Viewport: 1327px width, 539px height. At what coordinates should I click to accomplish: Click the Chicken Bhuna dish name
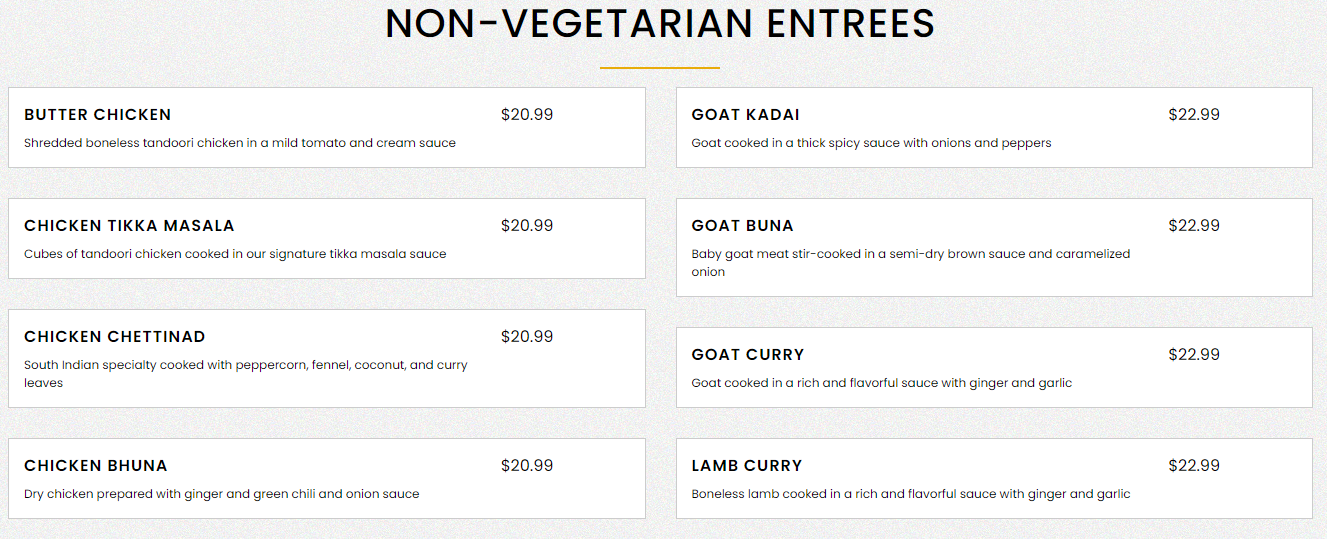96,466
